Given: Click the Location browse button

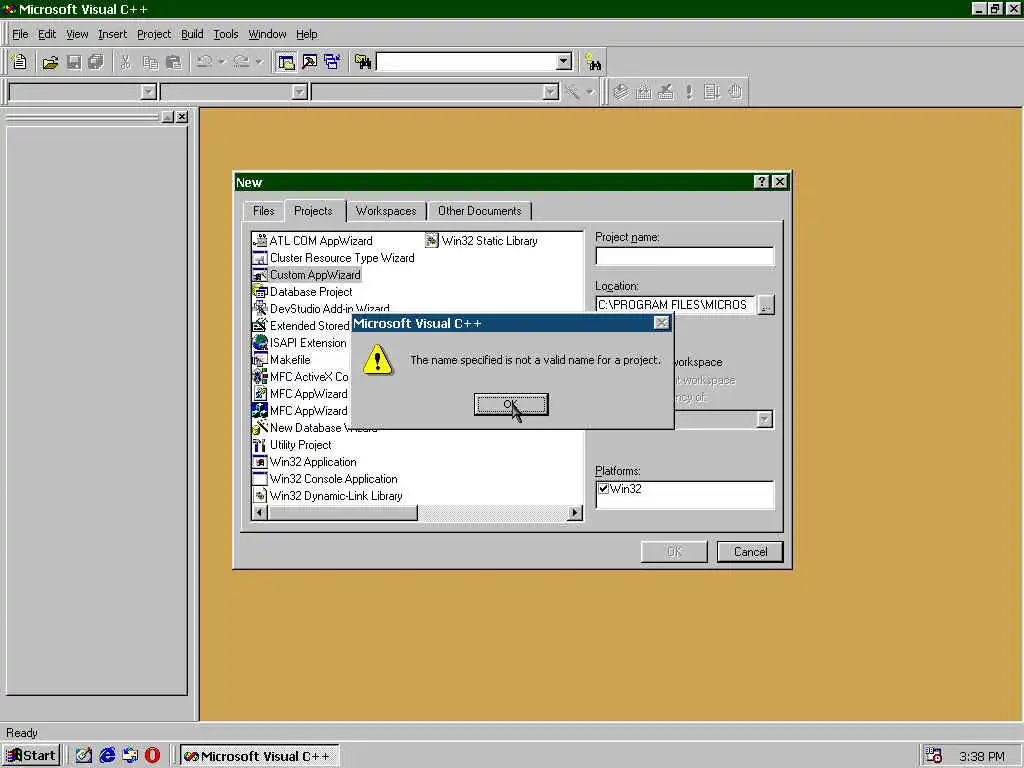Looking at the screenshot, I should click(765, 305).
